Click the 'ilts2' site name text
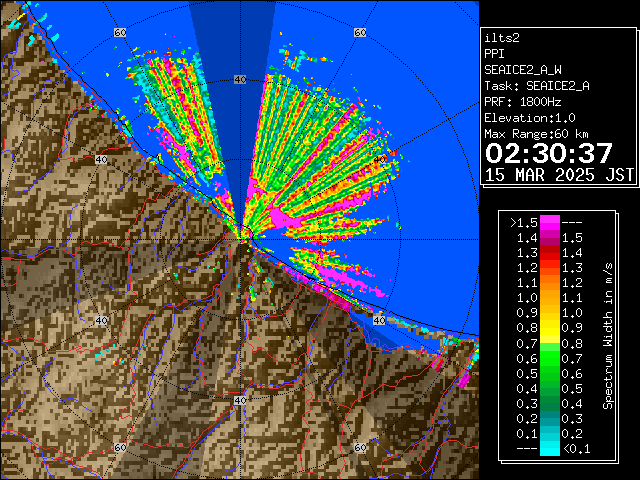The height and width of the screenshot is (480, 640). tap(502, 38)
